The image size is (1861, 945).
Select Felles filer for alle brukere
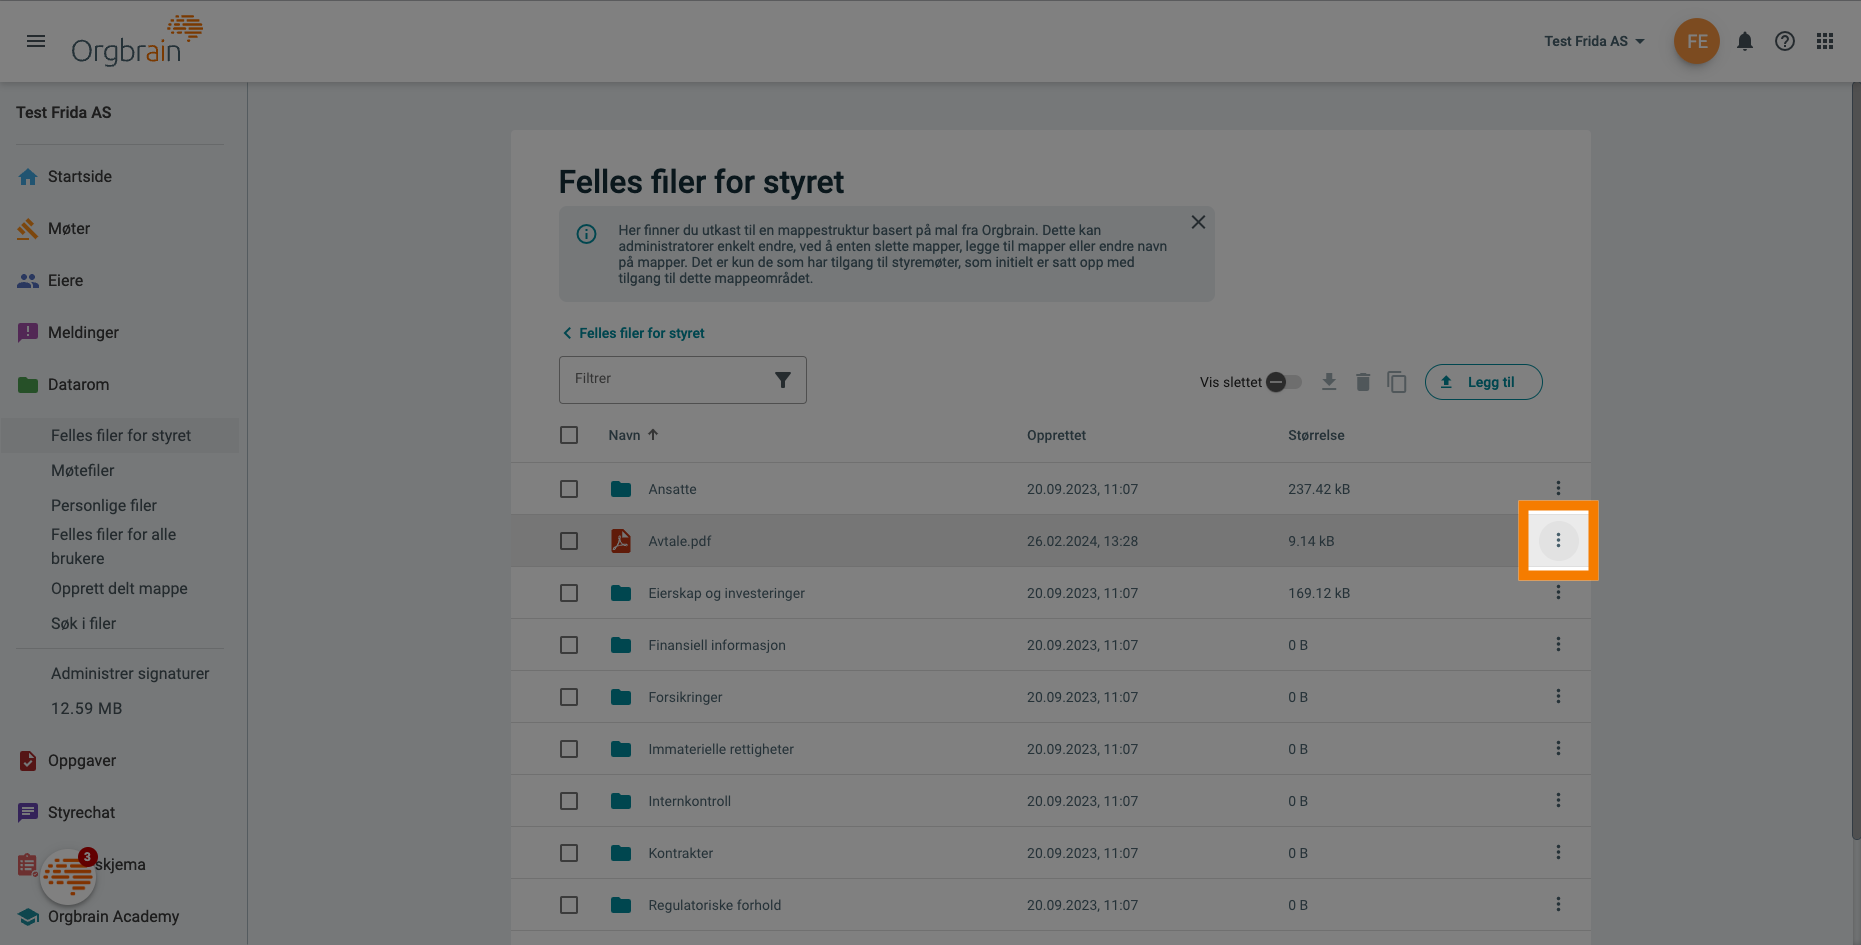click(x=113, y=546)
